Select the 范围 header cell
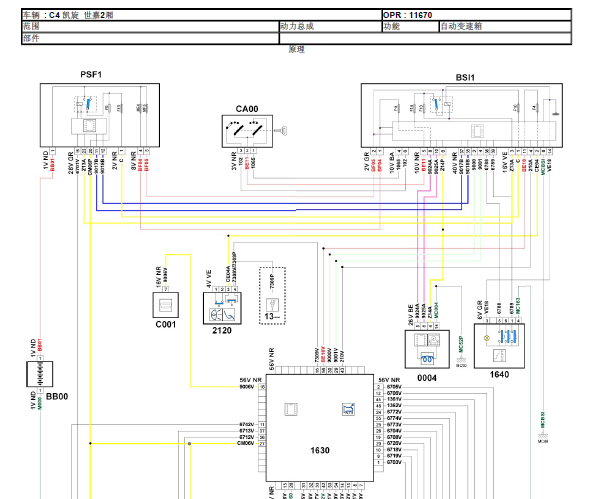This screenshot has width=590, height=499. point(150,26)
